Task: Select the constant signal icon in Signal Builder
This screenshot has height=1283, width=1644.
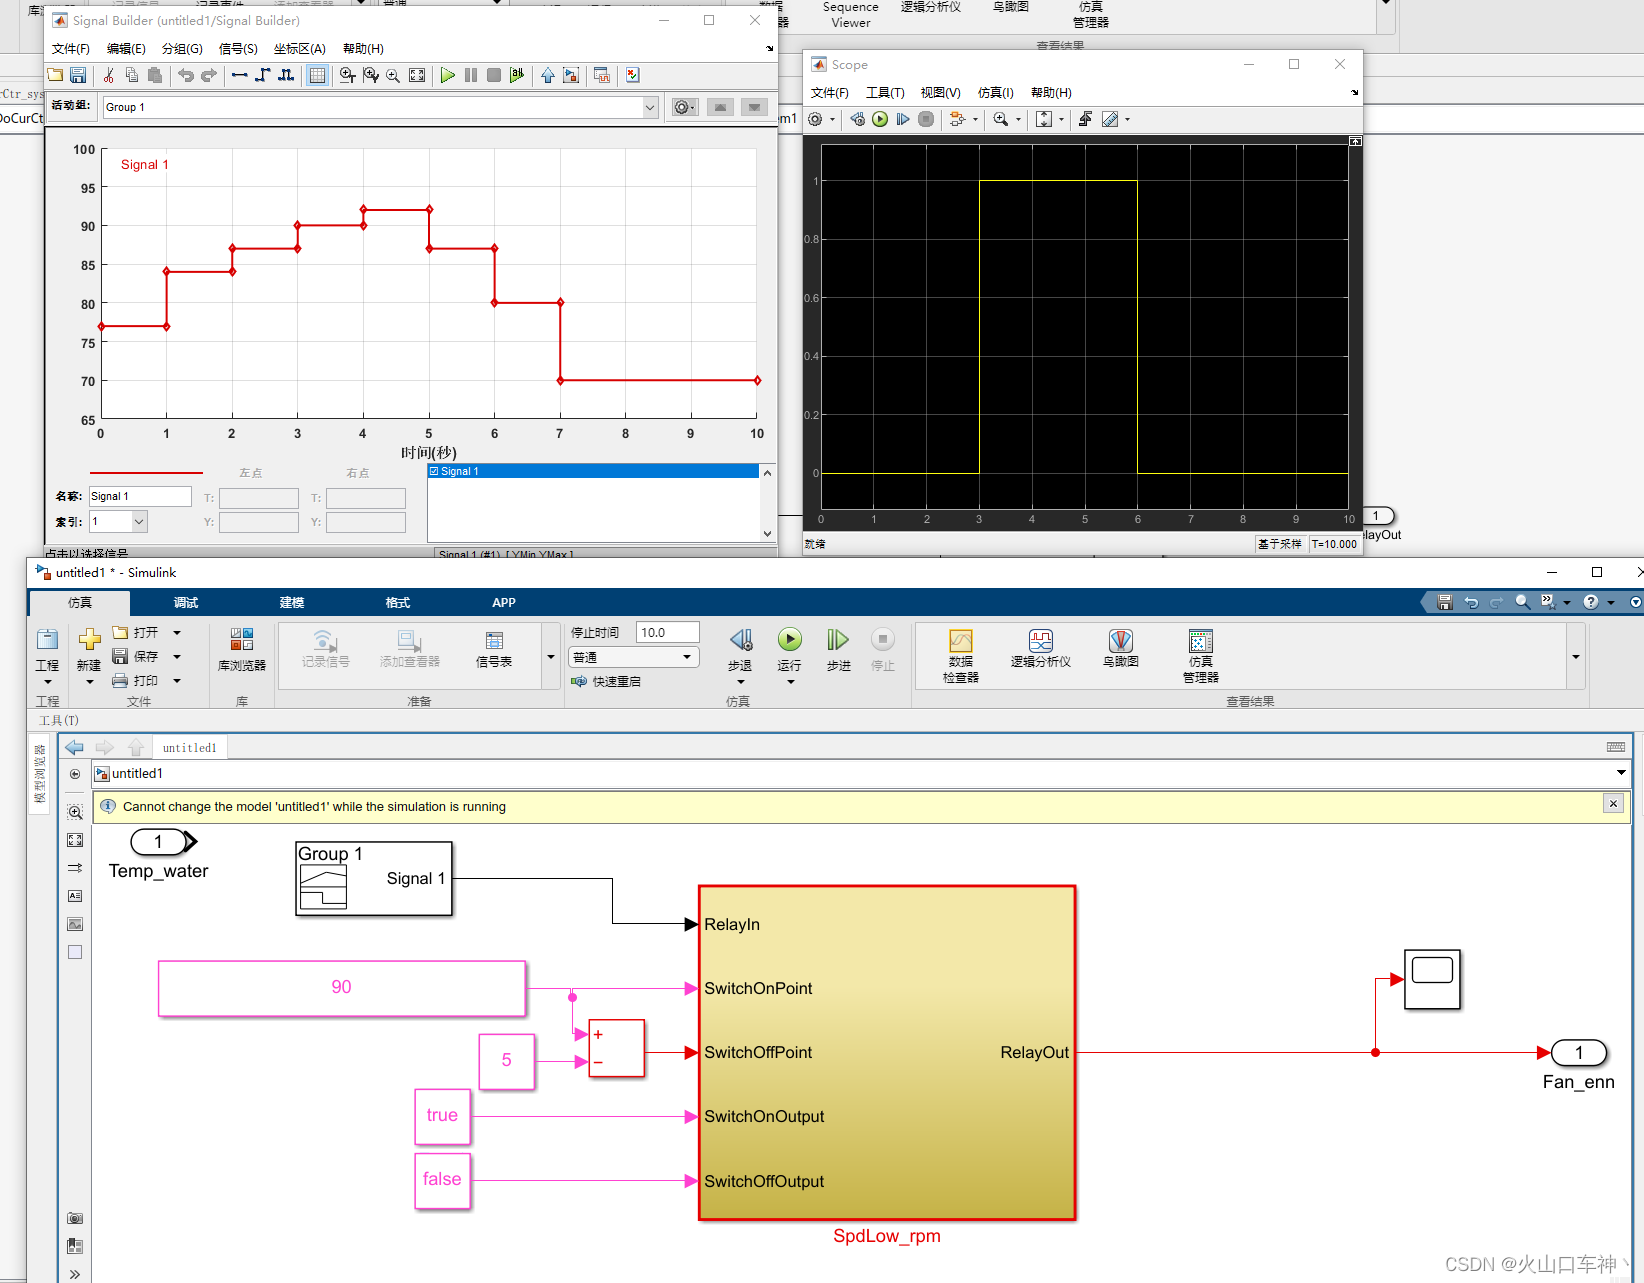Action: click(x=239, y=75)
